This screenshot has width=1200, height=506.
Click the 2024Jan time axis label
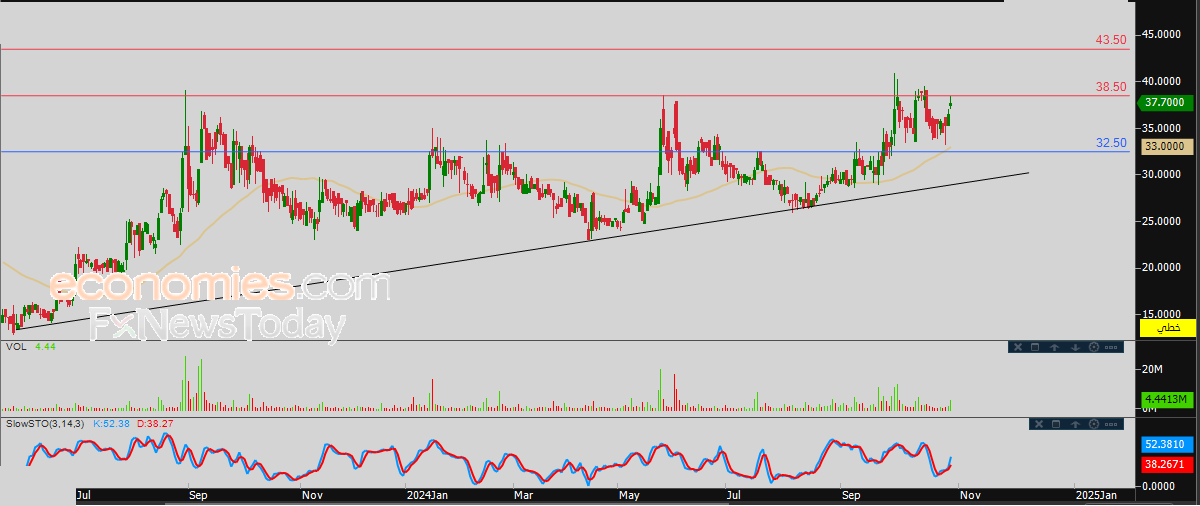coord(428,495)
